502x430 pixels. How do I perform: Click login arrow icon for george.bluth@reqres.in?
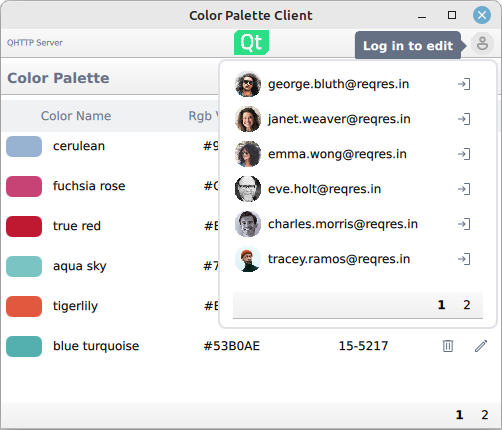464,84
